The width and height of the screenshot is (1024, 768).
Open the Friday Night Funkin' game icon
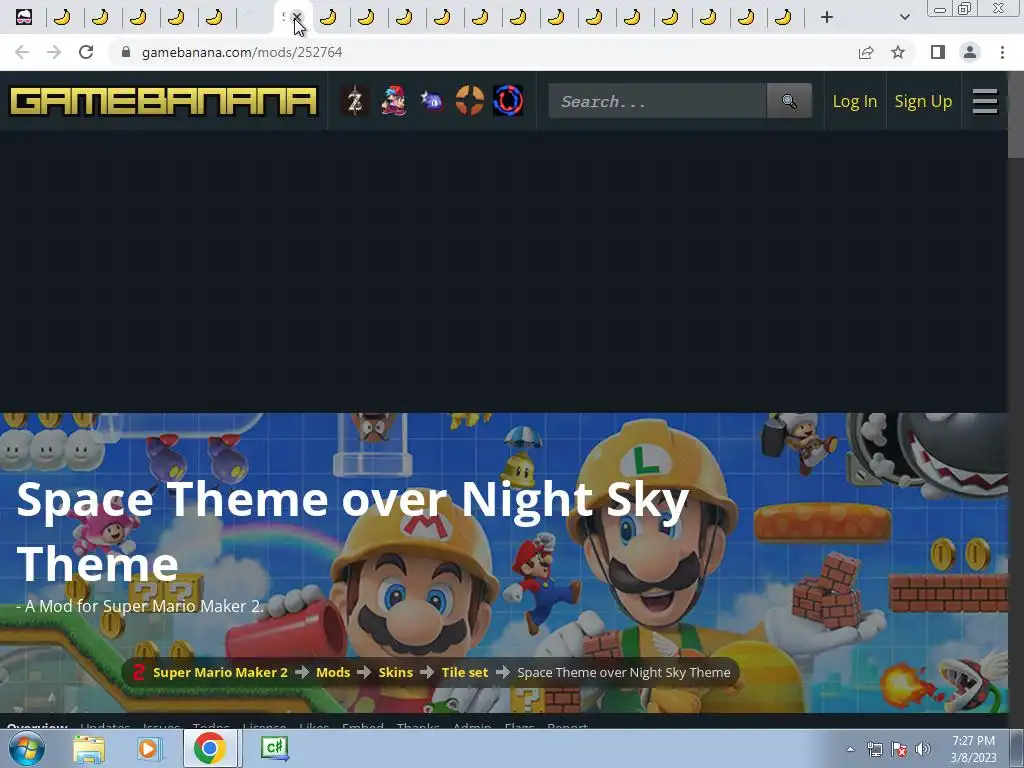coord(393,101)
